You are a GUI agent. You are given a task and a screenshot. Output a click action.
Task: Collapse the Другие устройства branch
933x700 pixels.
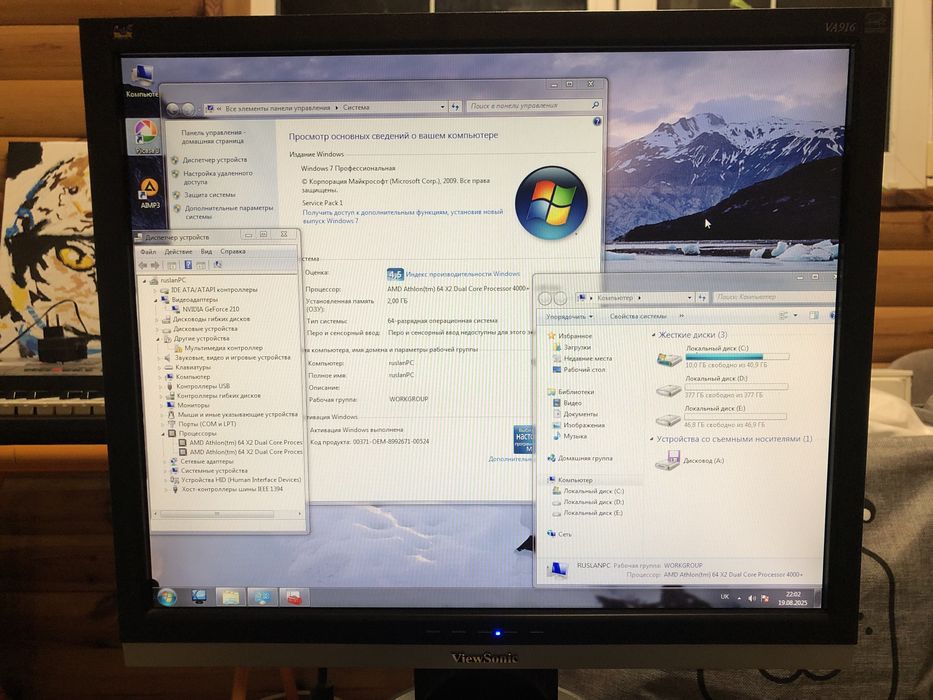point(158,339)
